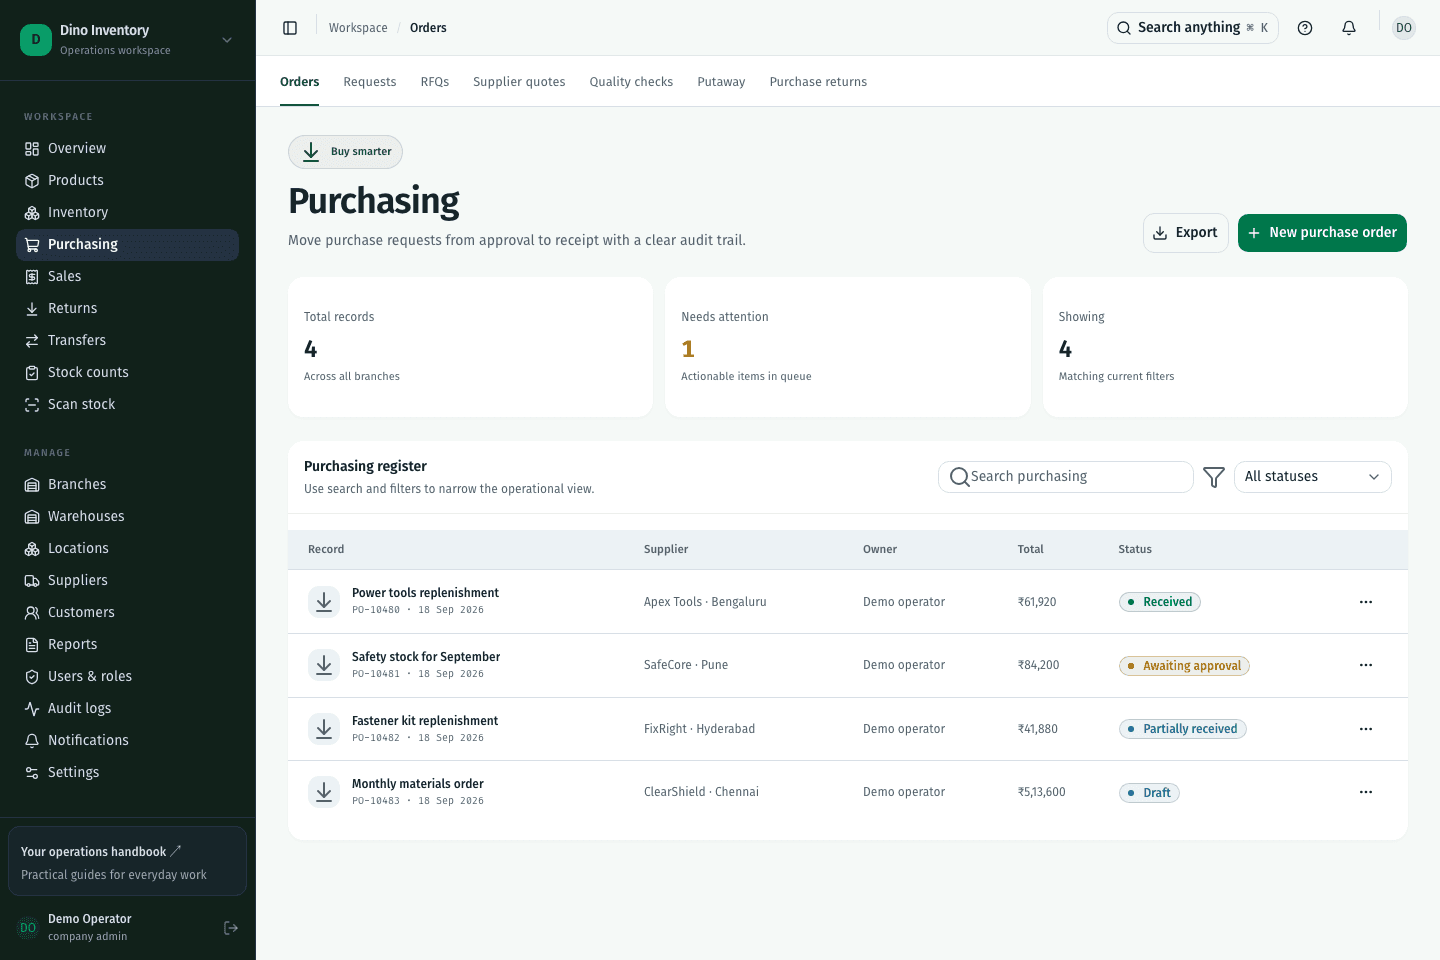
Task: Open Your operations handbook link
Action: coord(127,861)
